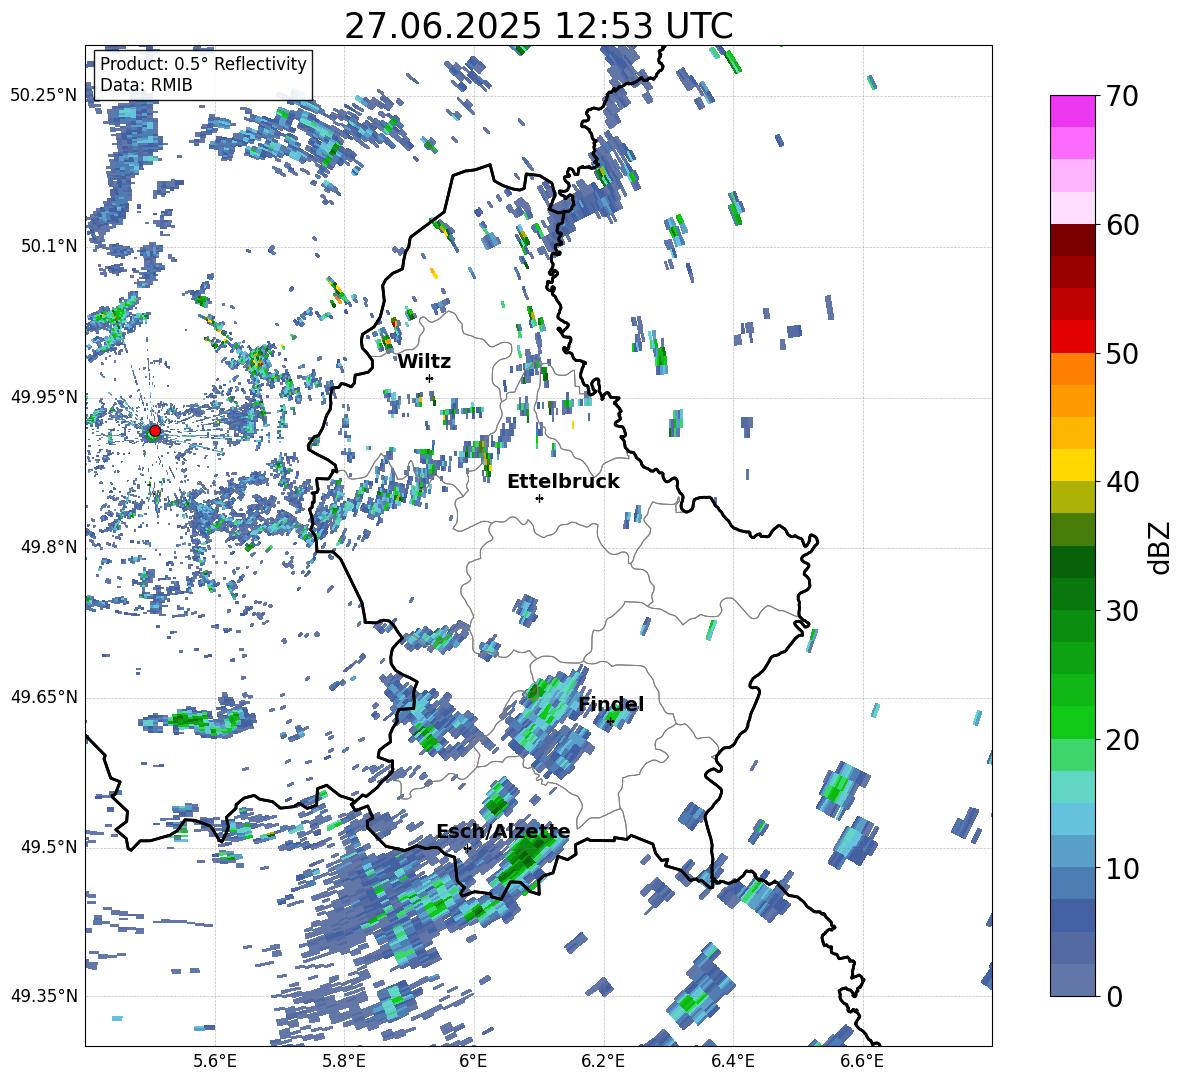The height and width of the screenshot is (1081, 1184).
Task: Click the 5.6°E longitude label
Action: [x=215, y=1062]
